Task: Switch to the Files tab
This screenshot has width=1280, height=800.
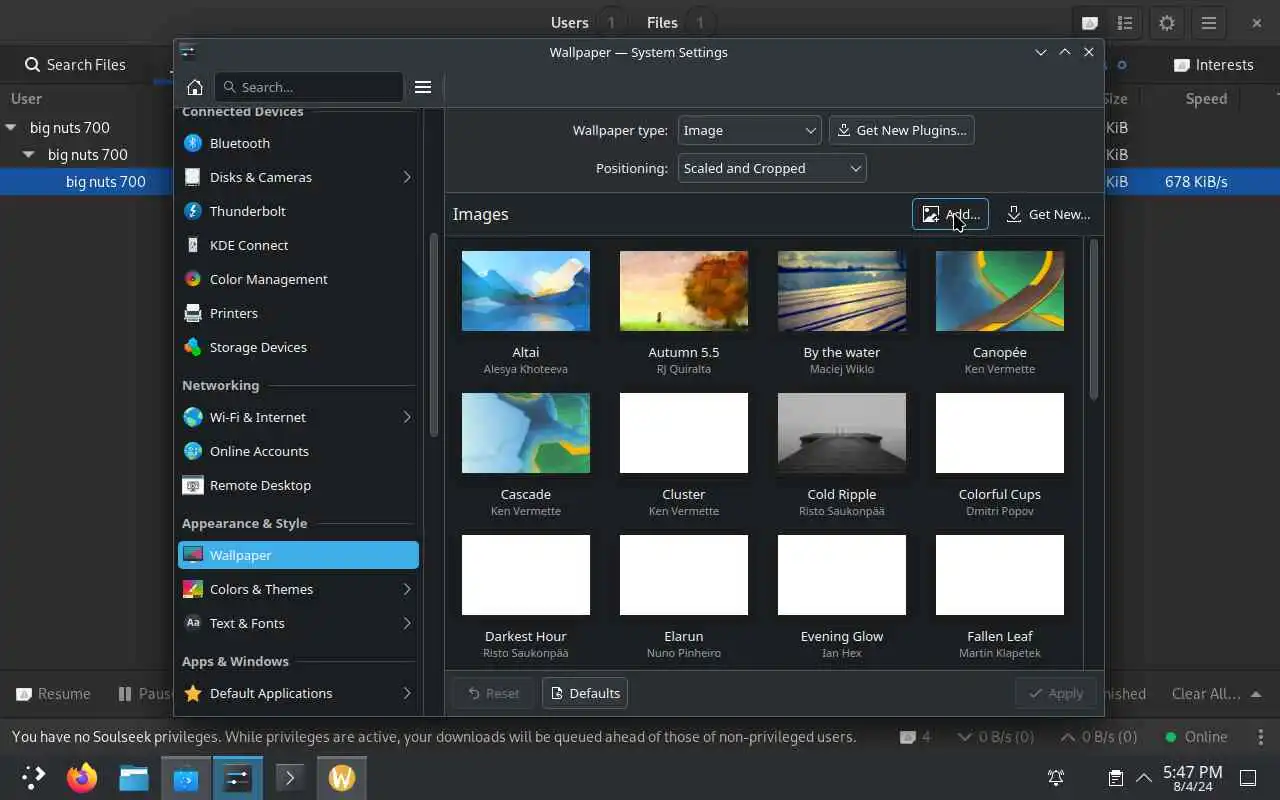Action: tap(680, 22)
